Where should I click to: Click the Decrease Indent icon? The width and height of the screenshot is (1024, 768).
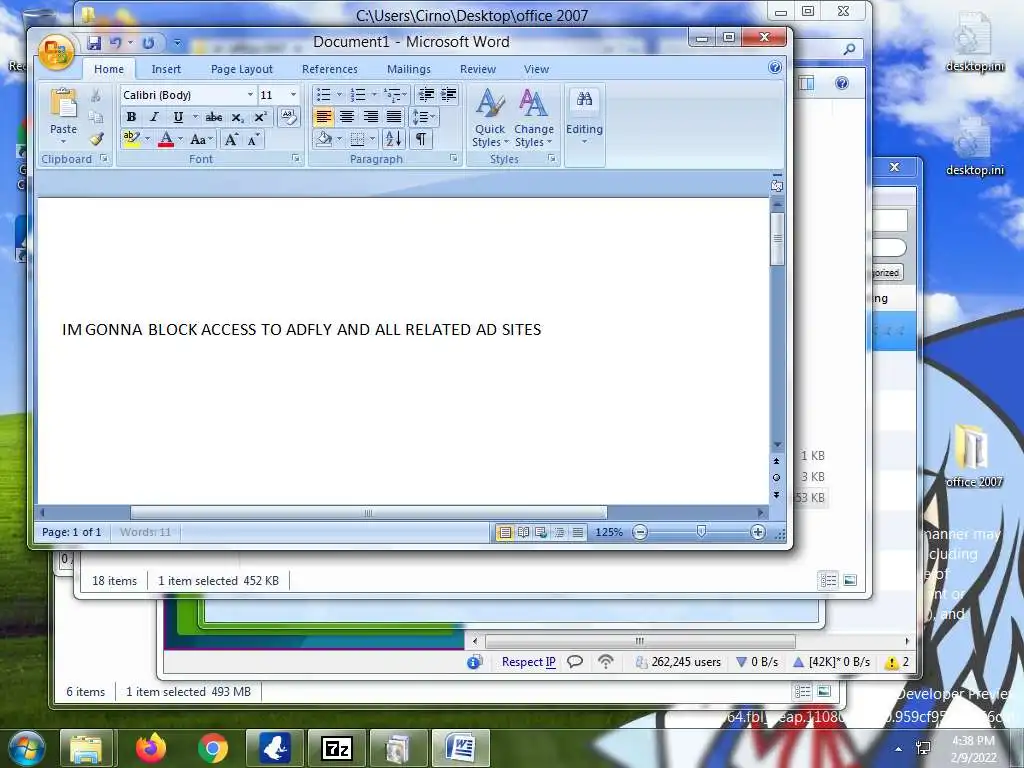(x=426, y=95)
